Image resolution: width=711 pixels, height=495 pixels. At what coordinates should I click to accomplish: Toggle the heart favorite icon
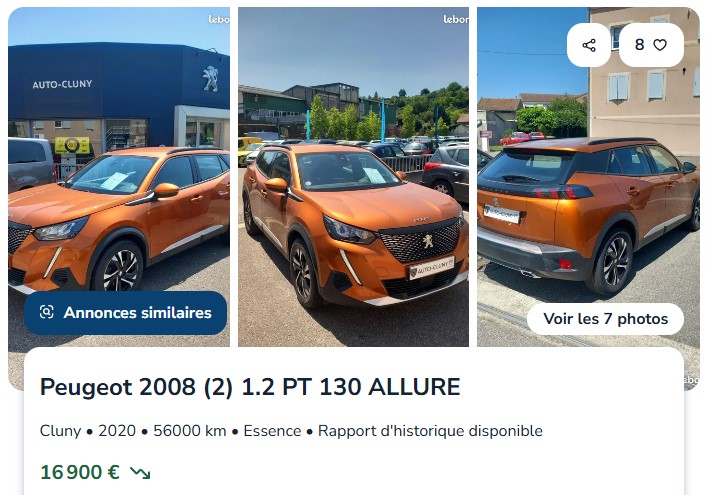(x=660, y=45)
